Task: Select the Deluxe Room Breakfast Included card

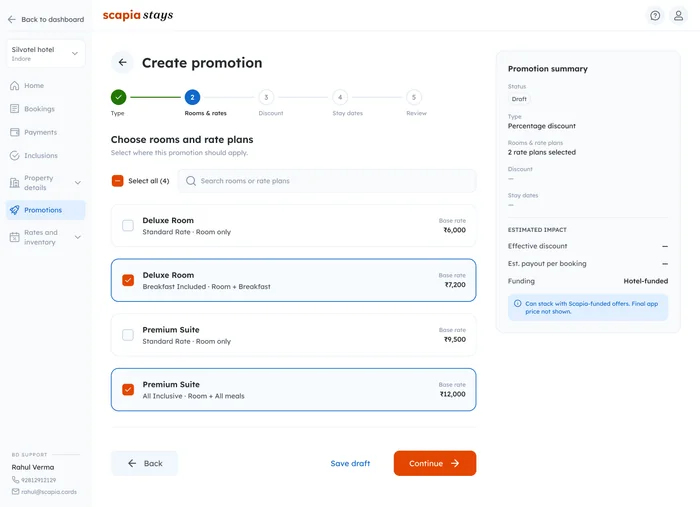Action: [293, 280]
